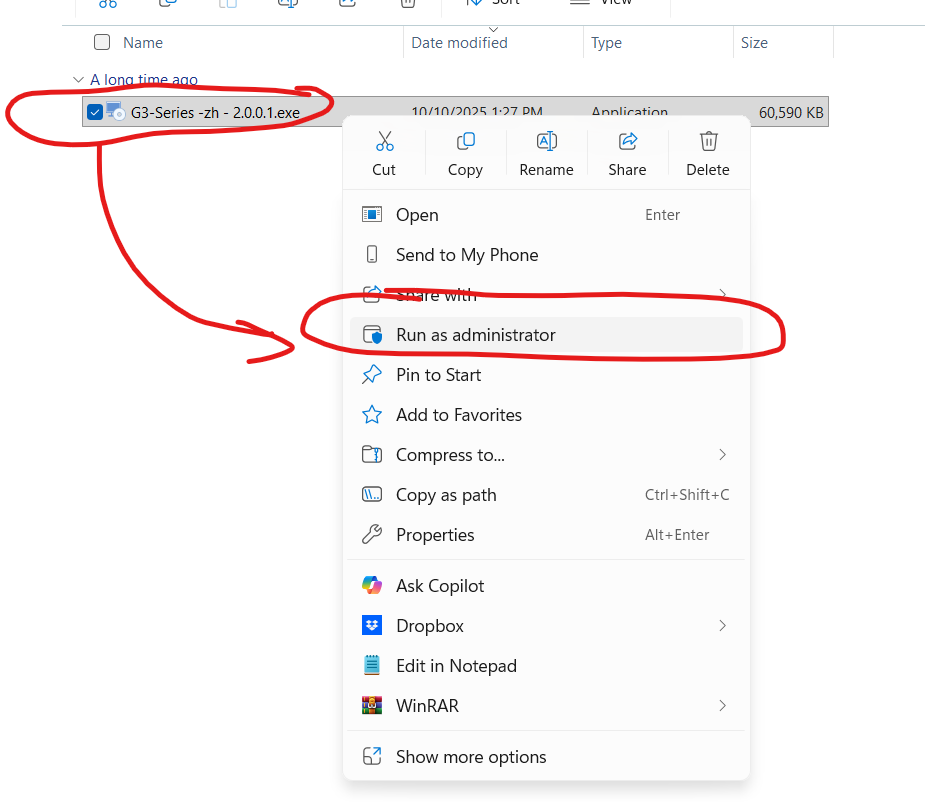Select Ask Copilot option
The width and height of the screenshot is (925, 802).
coord(440,586)
